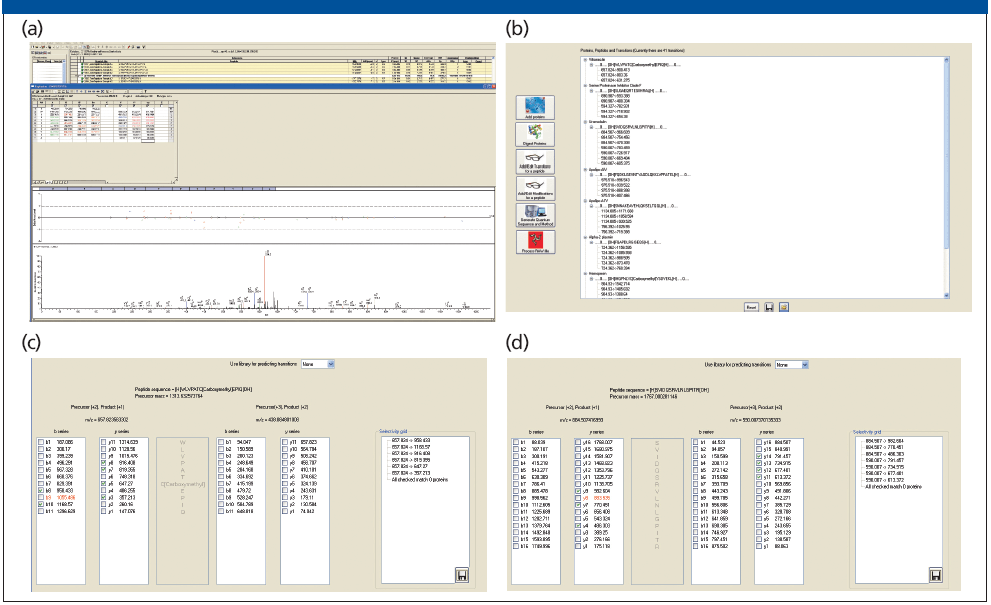Uncheck b8 958.433 in panel (c)

click(x=41, y=491)
